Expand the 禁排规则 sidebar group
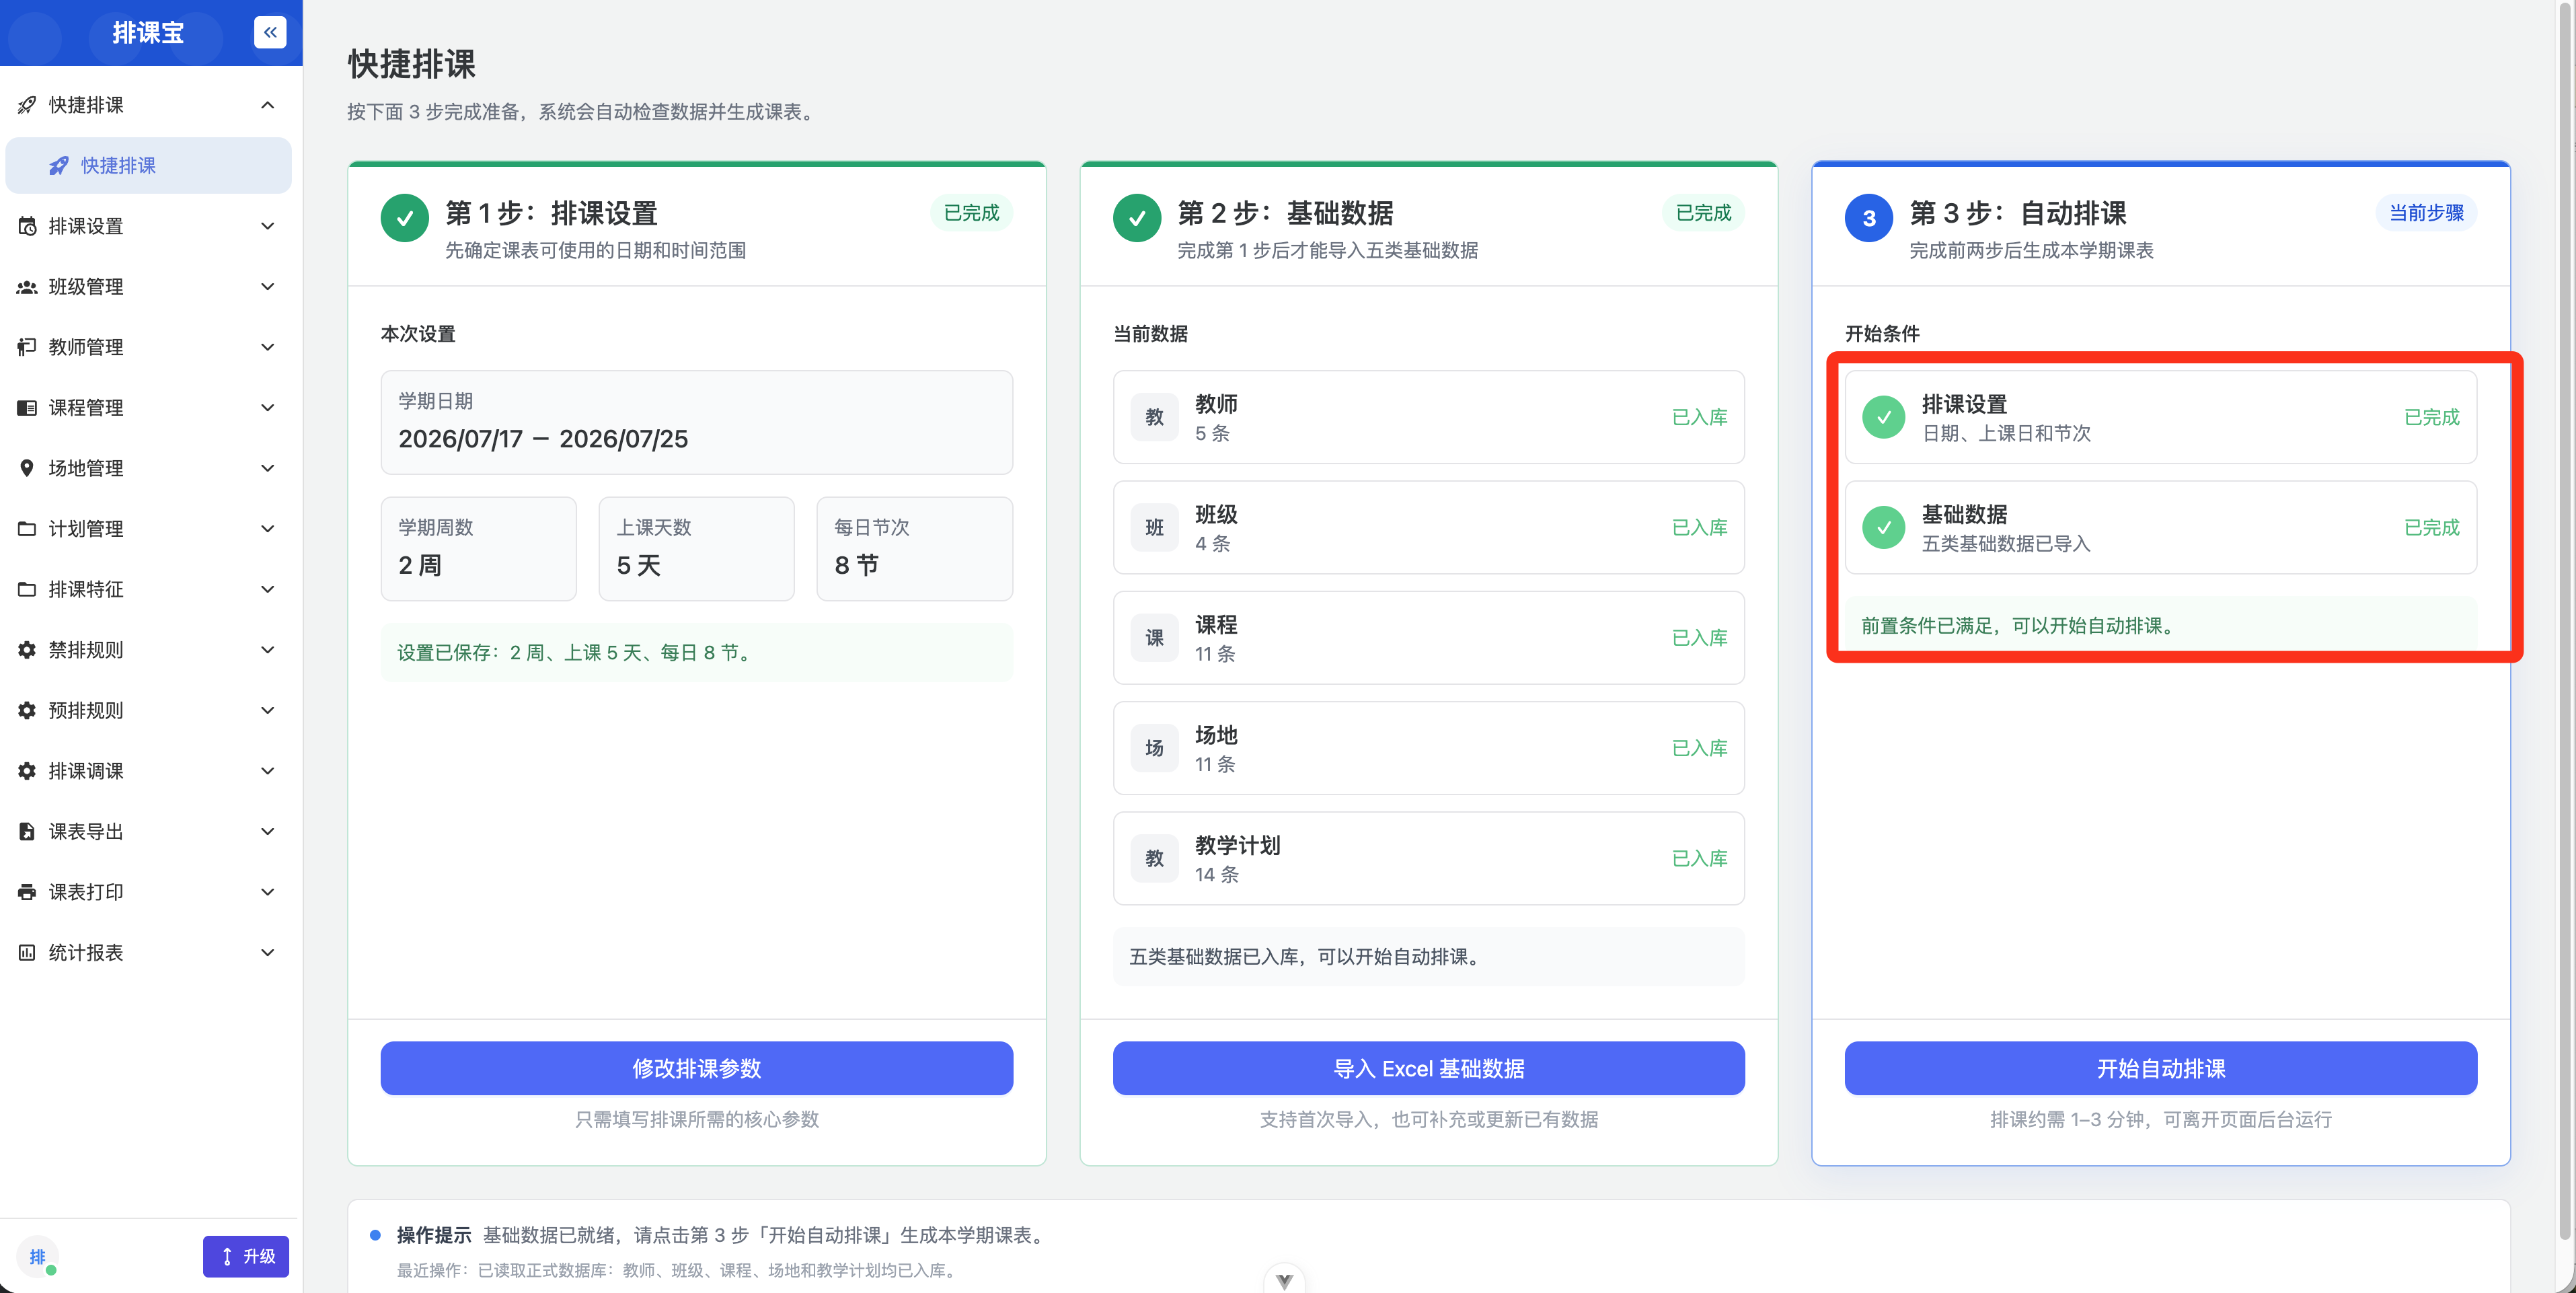The width and height of the screenshot is (2576, 1293). [x=267, y=650]
